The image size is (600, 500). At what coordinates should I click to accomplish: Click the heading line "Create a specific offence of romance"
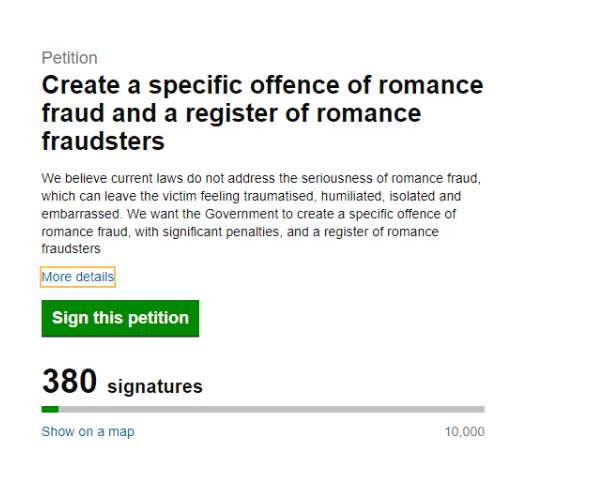tap(262, 85)
